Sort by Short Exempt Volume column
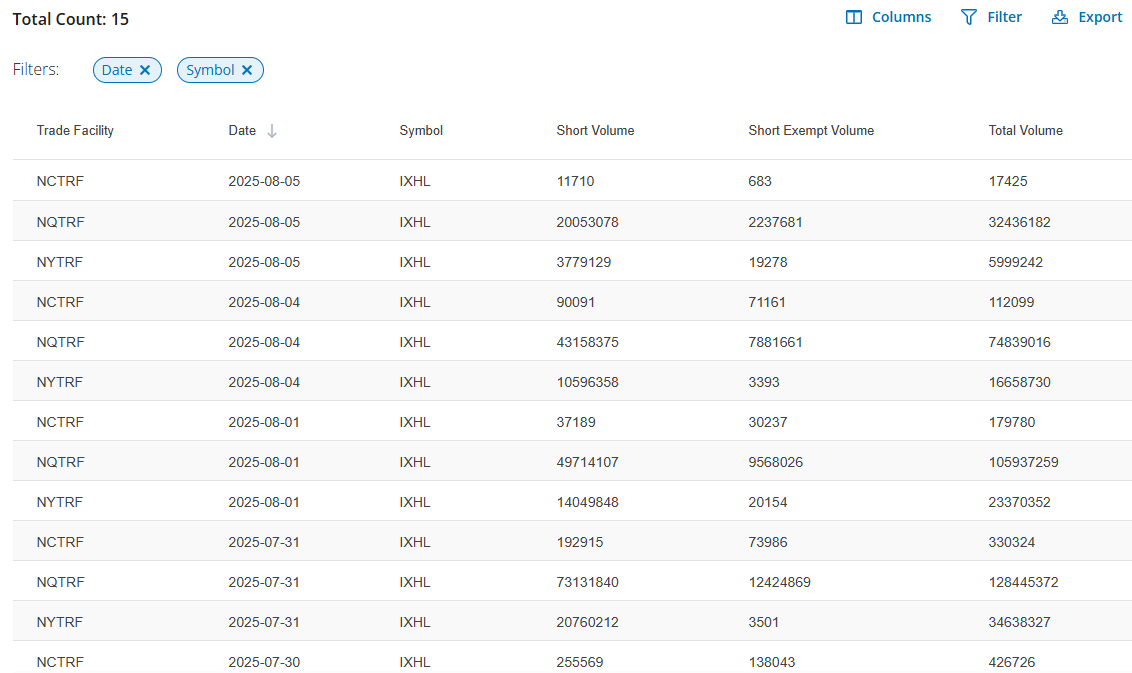The width and height of the screenshot is (1132, 673). pyautogui.click(x=811, y=131)
